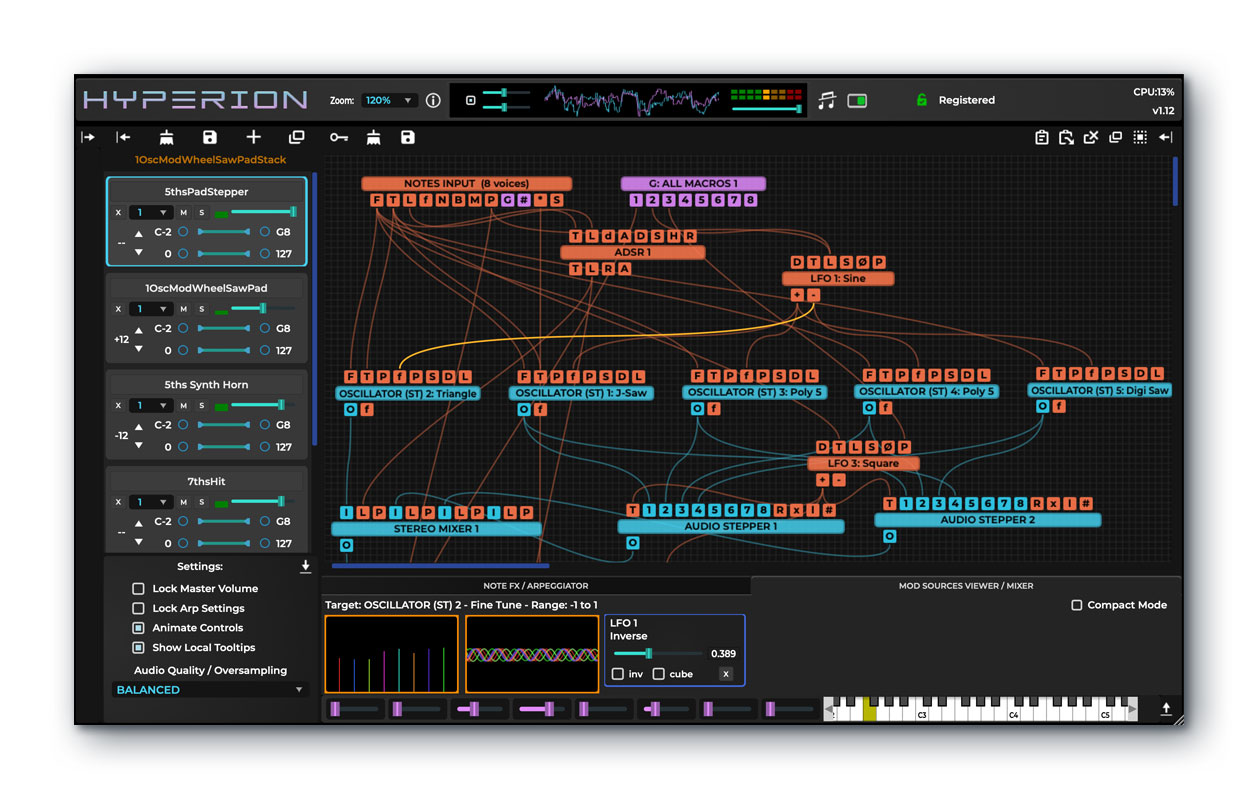Open the channel dropdown on 1OscModWheelSawPad layer
Viewport: 1258px width, 790px height.
pos(151,309)
